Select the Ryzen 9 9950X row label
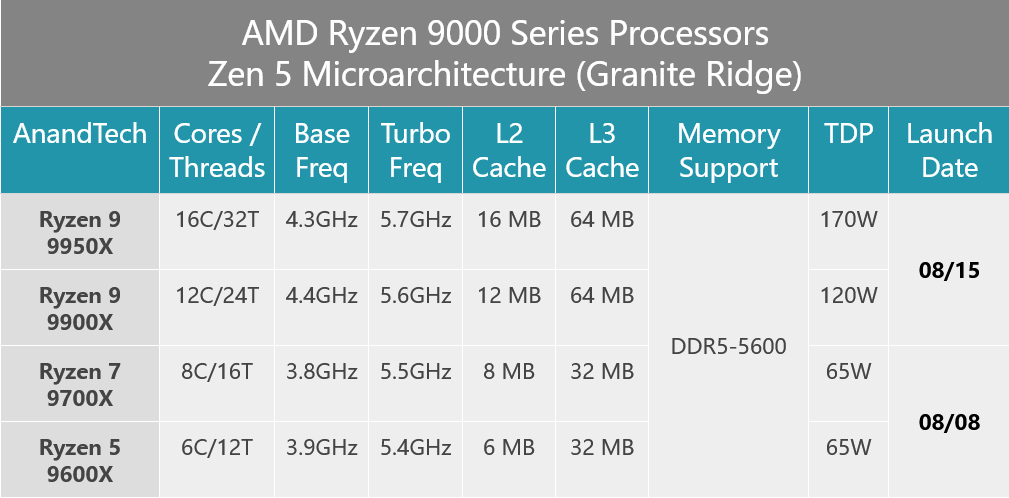The width and height of the screenshot is (1009, 498). (80, 232)
